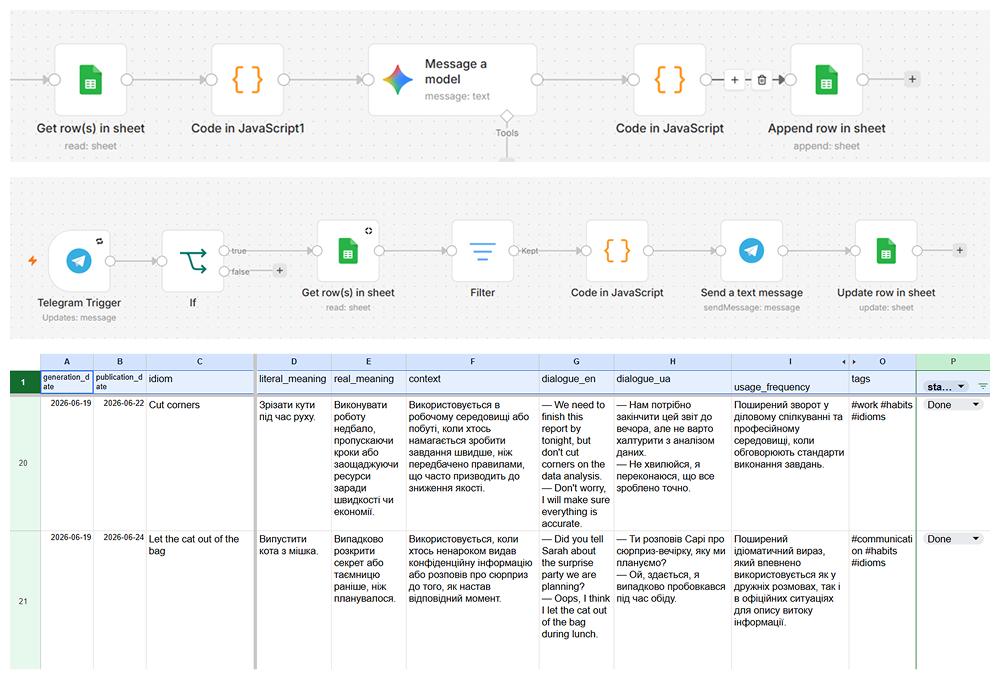Select column B header
Image resolution: width=1000 pixels, height=680 pixels.
coord(120,362)
